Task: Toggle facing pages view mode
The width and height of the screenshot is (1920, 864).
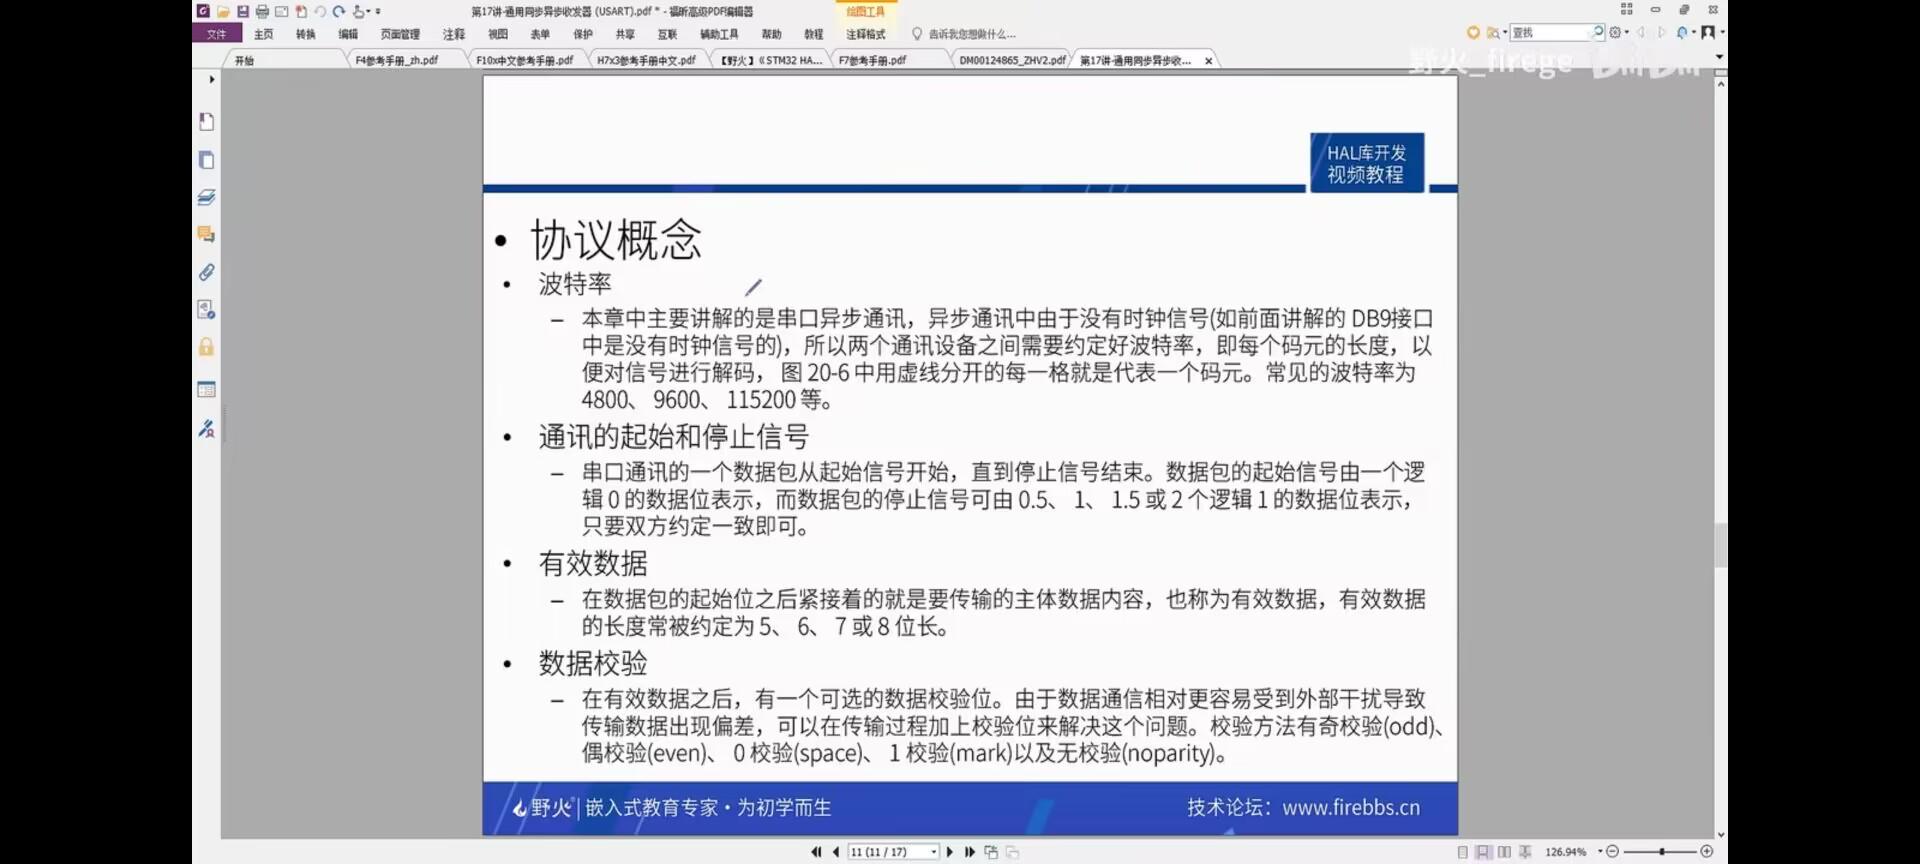Action: pos(1504,852)
